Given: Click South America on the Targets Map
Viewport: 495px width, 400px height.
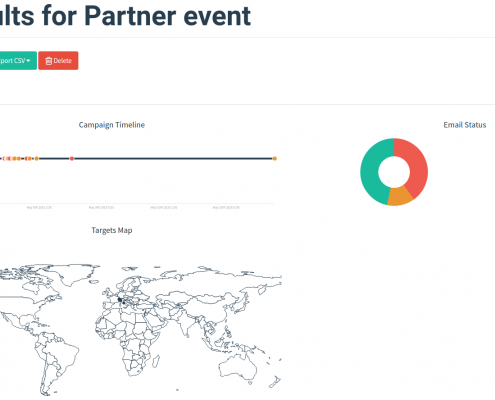Looking at the screenshot, I should [x=55, y=357].
